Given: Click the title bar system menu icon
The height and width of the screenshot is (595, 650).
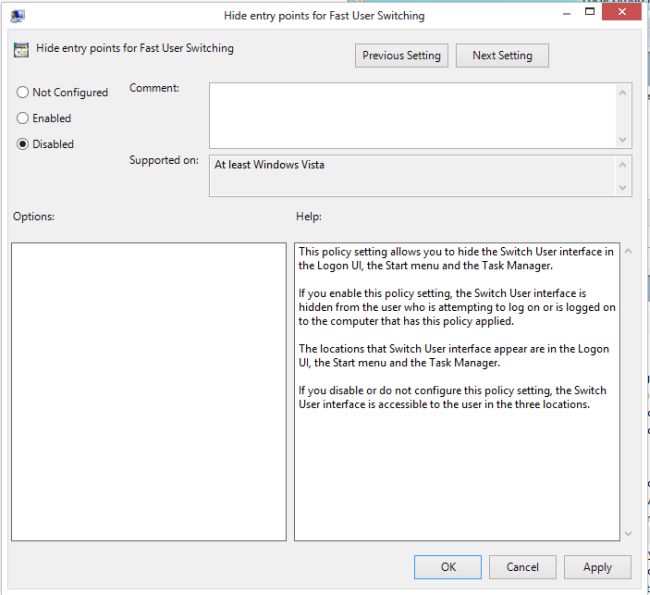Looking at the screenshot, I should pyautogui.click(x=18, y=16).
